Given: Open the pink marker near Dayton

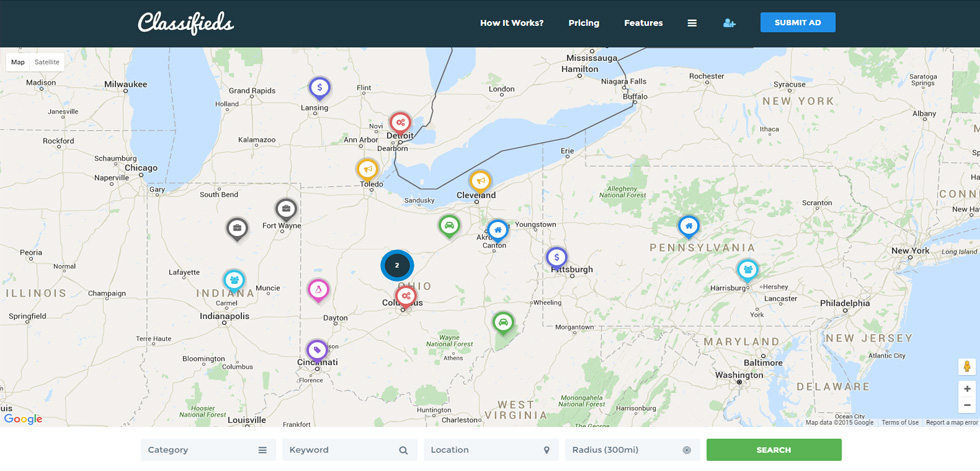Looking at the screenshot, I should click(x=318, y=290).
